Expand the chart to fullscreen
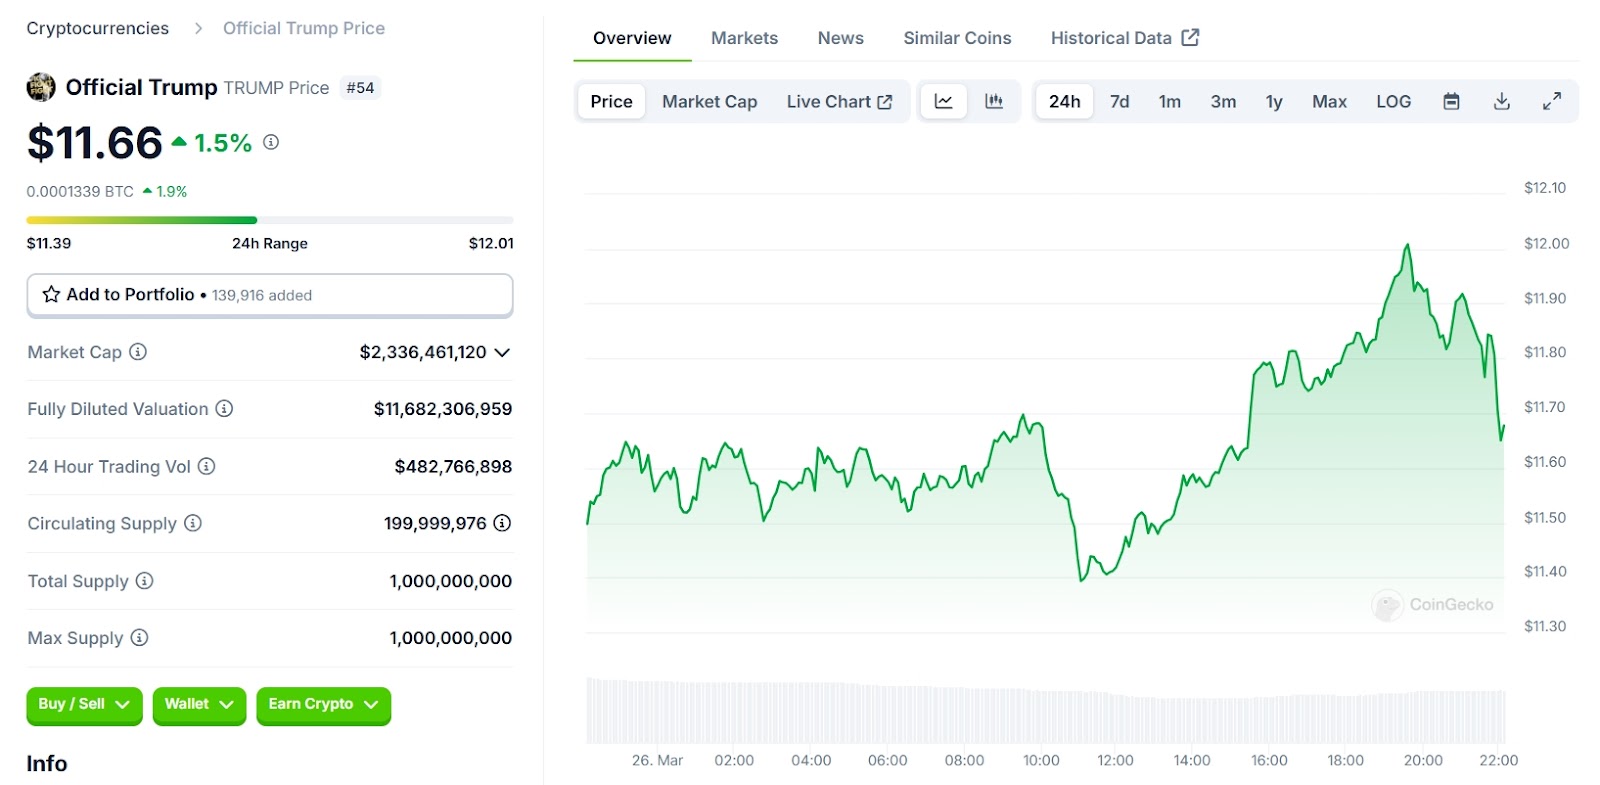Viewport: 1600px width, 785px height. point(1551,102)
